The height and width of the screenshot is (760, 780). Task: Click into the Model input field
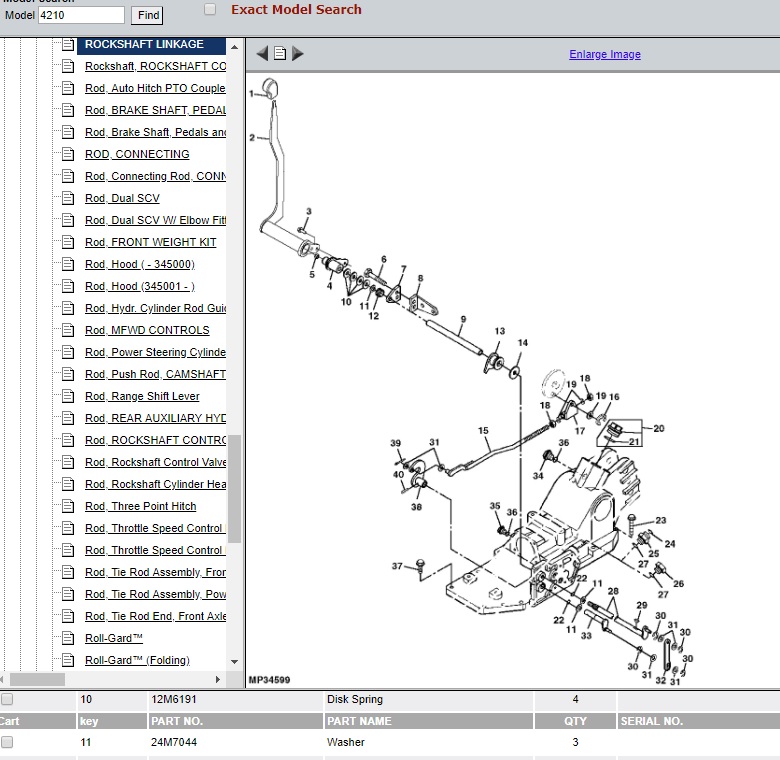click(81, 15)
